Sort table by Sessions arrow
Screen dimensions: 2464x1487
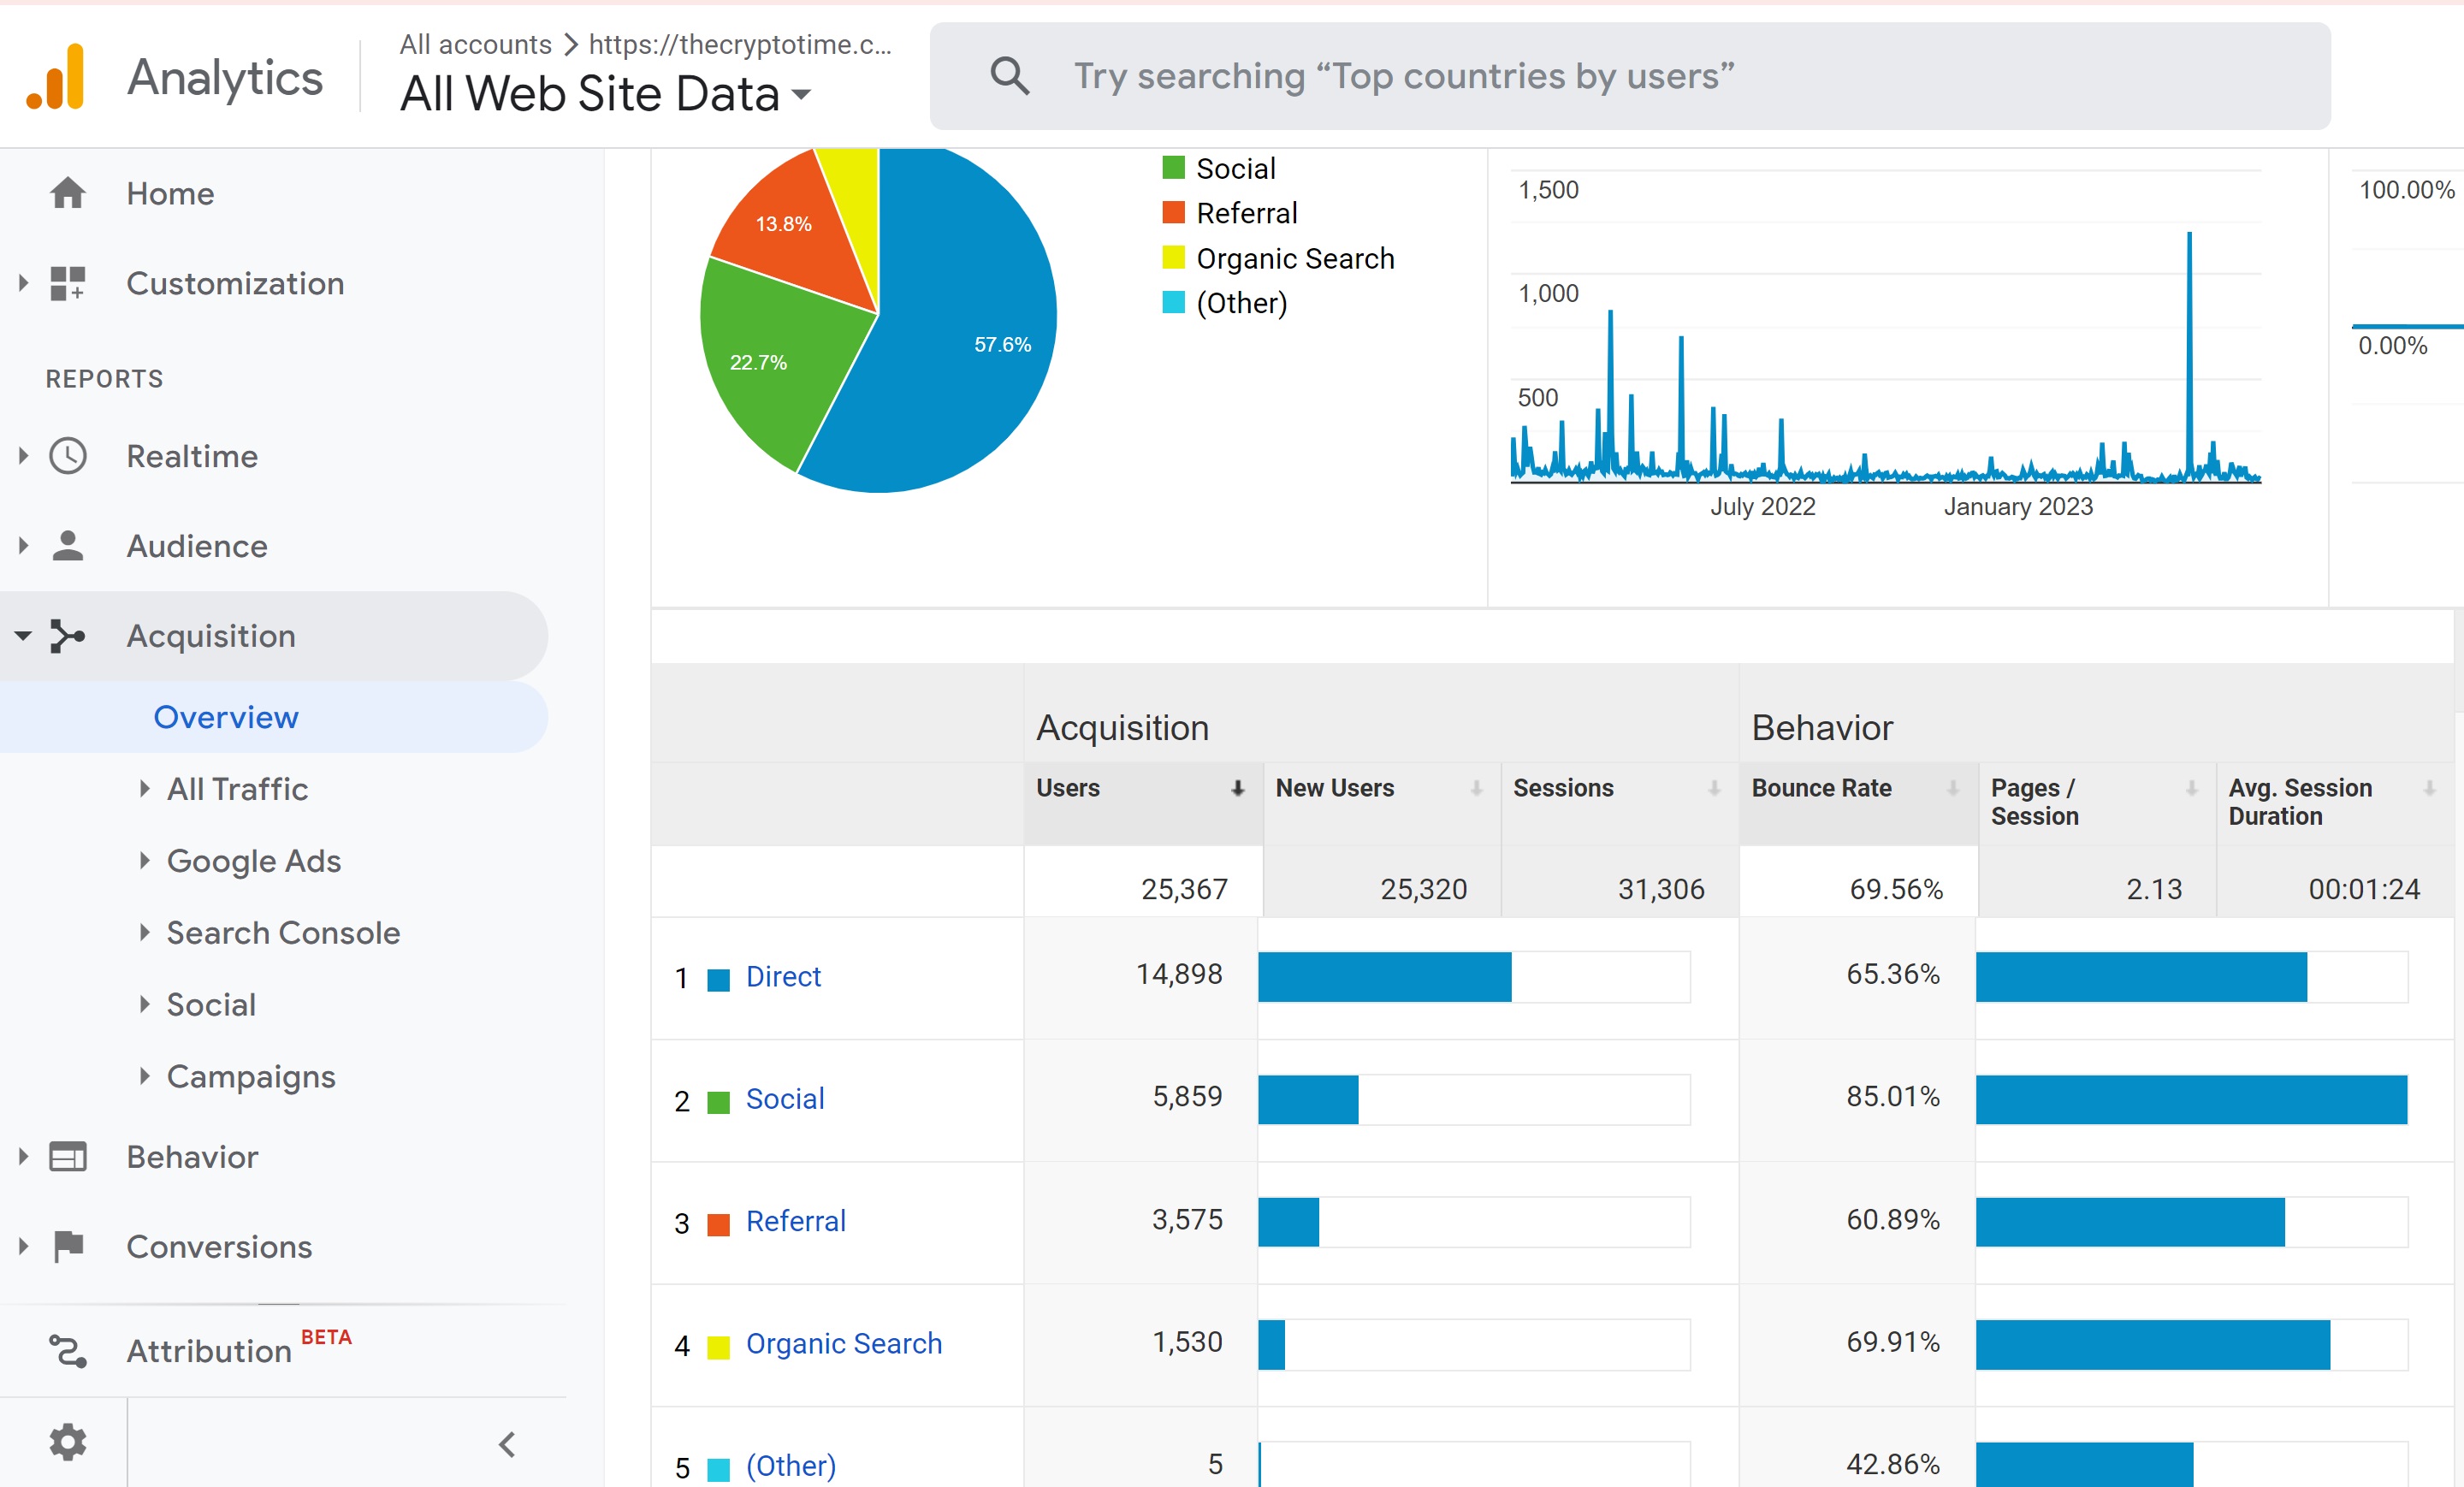[1714, 788]
